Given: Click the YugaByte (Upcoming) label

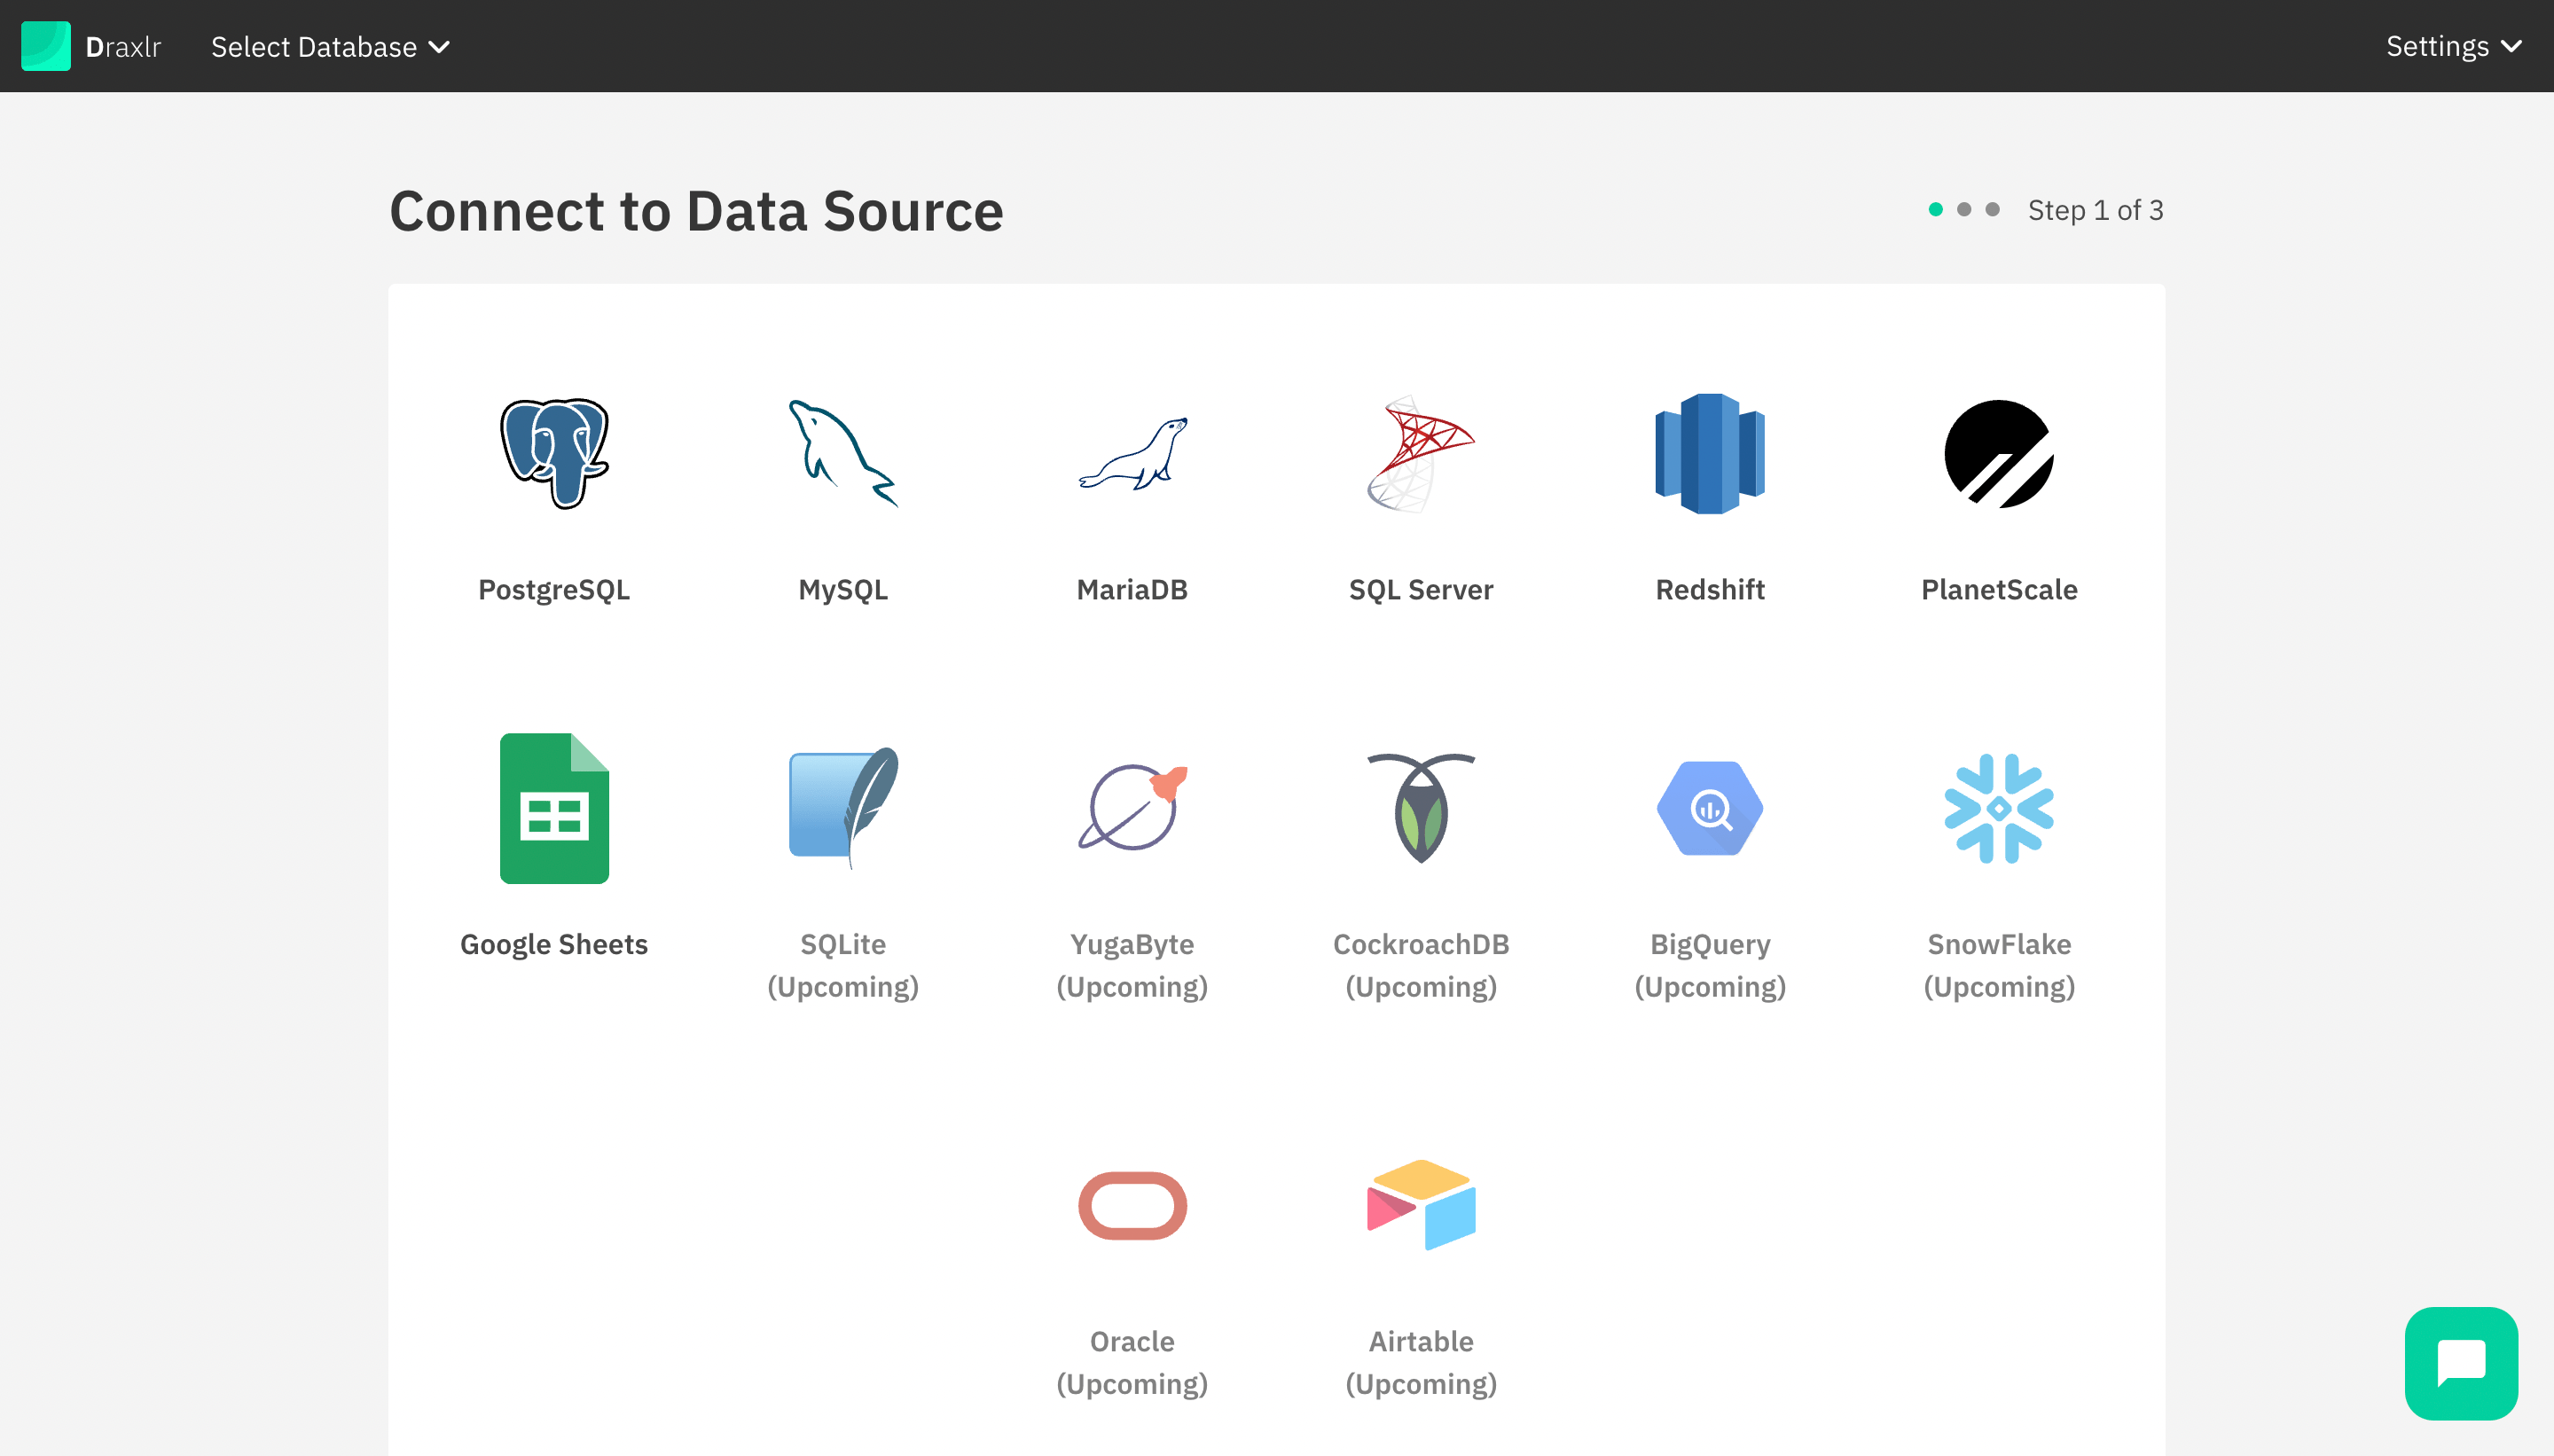Looking at the screenshot, I should pos(1132,966).
